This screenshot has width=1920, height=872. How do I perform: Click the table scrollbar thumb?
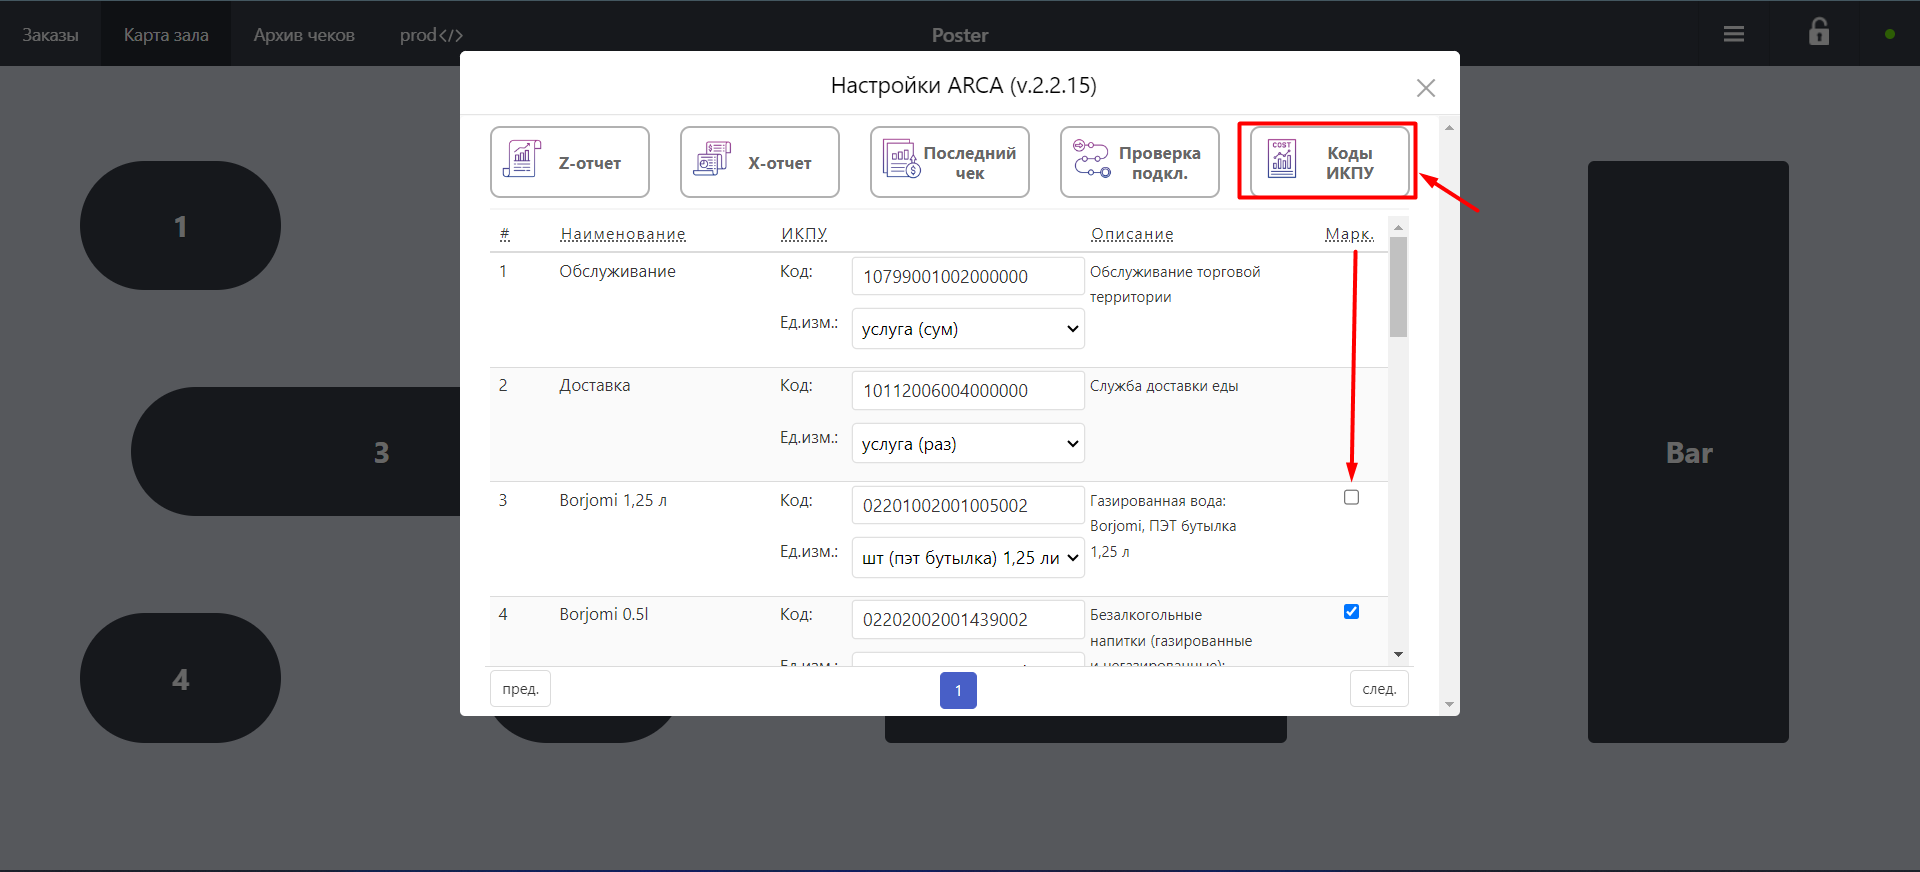pos(1398,287)
